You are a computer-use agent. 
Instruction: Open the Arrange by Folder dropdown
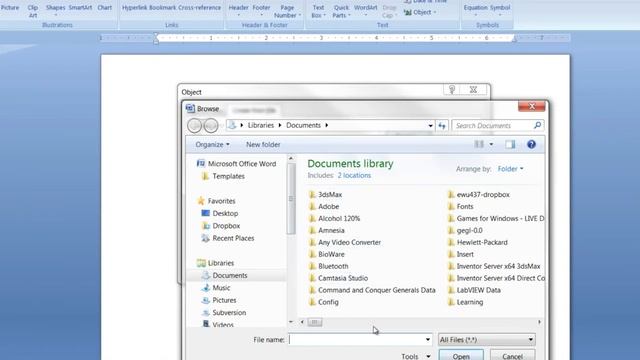[510, 169]
